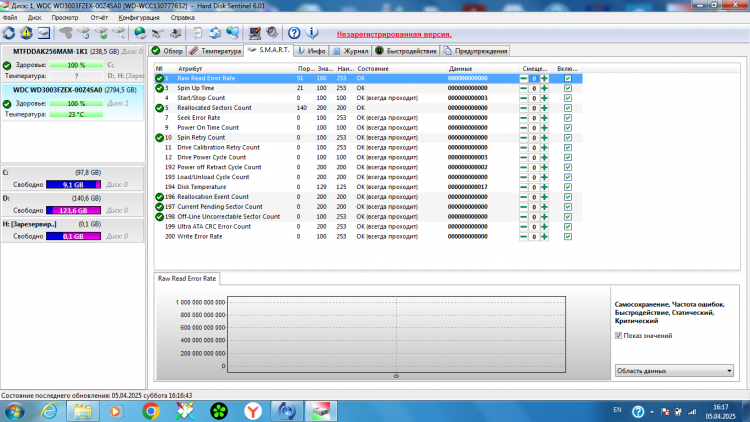This screenshot has height=422, width=750.
Task: Toggle enable checkbox for Write Error Rate
Action: tap(568, 237)
